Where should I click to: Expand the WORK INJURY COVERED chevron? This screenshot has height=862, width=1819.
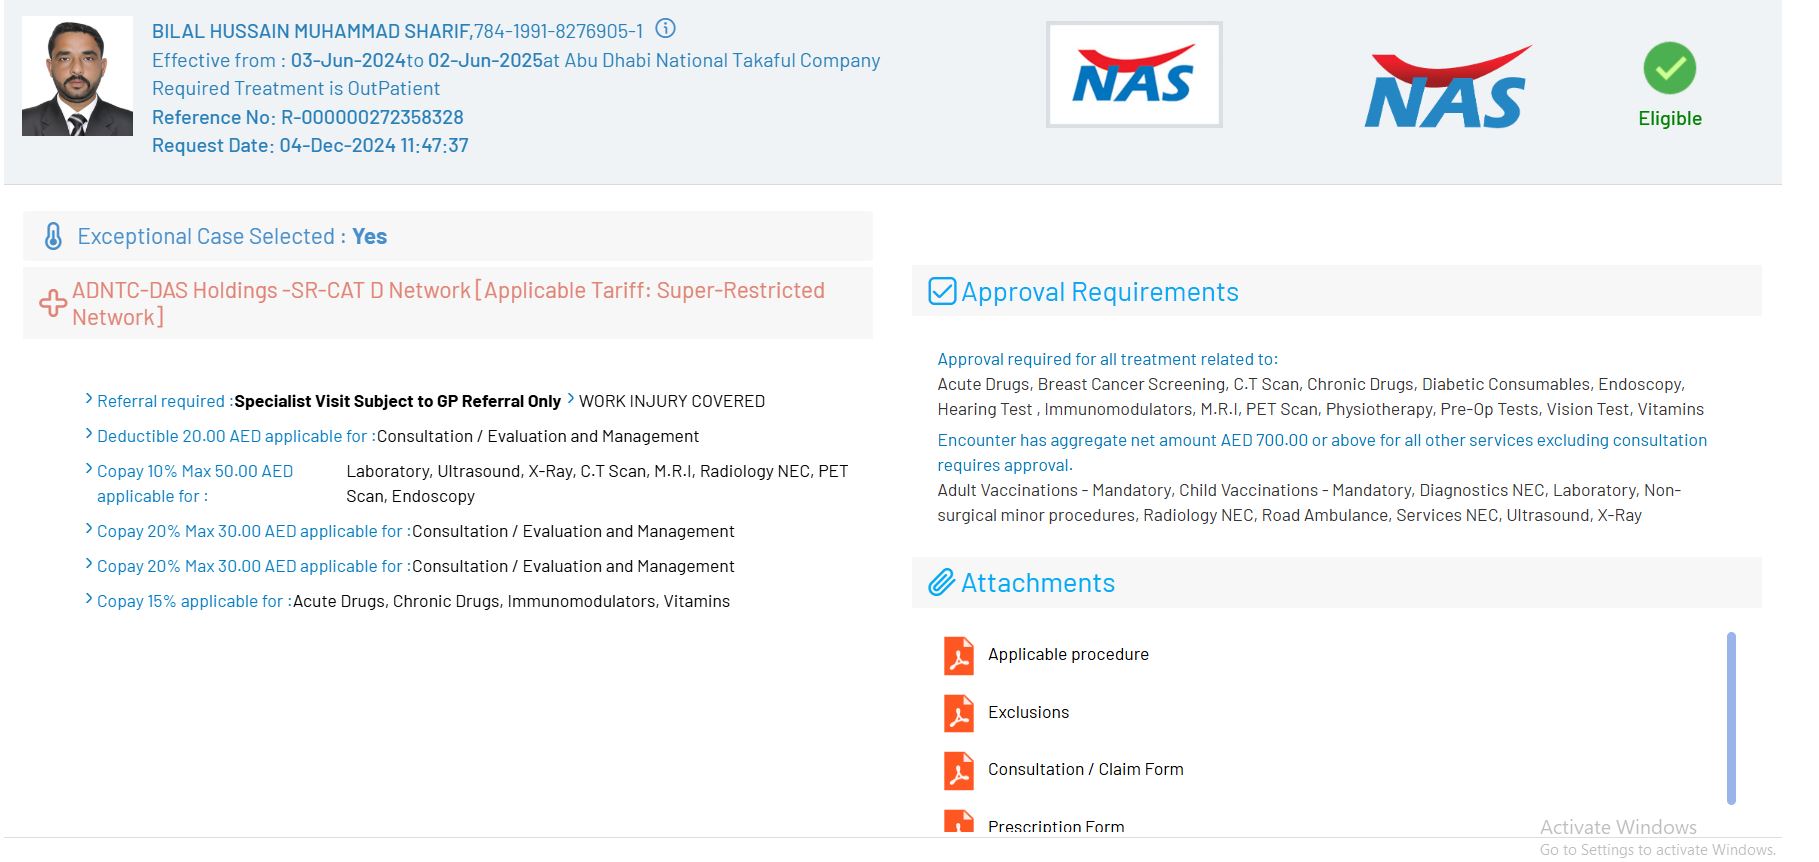571,399
